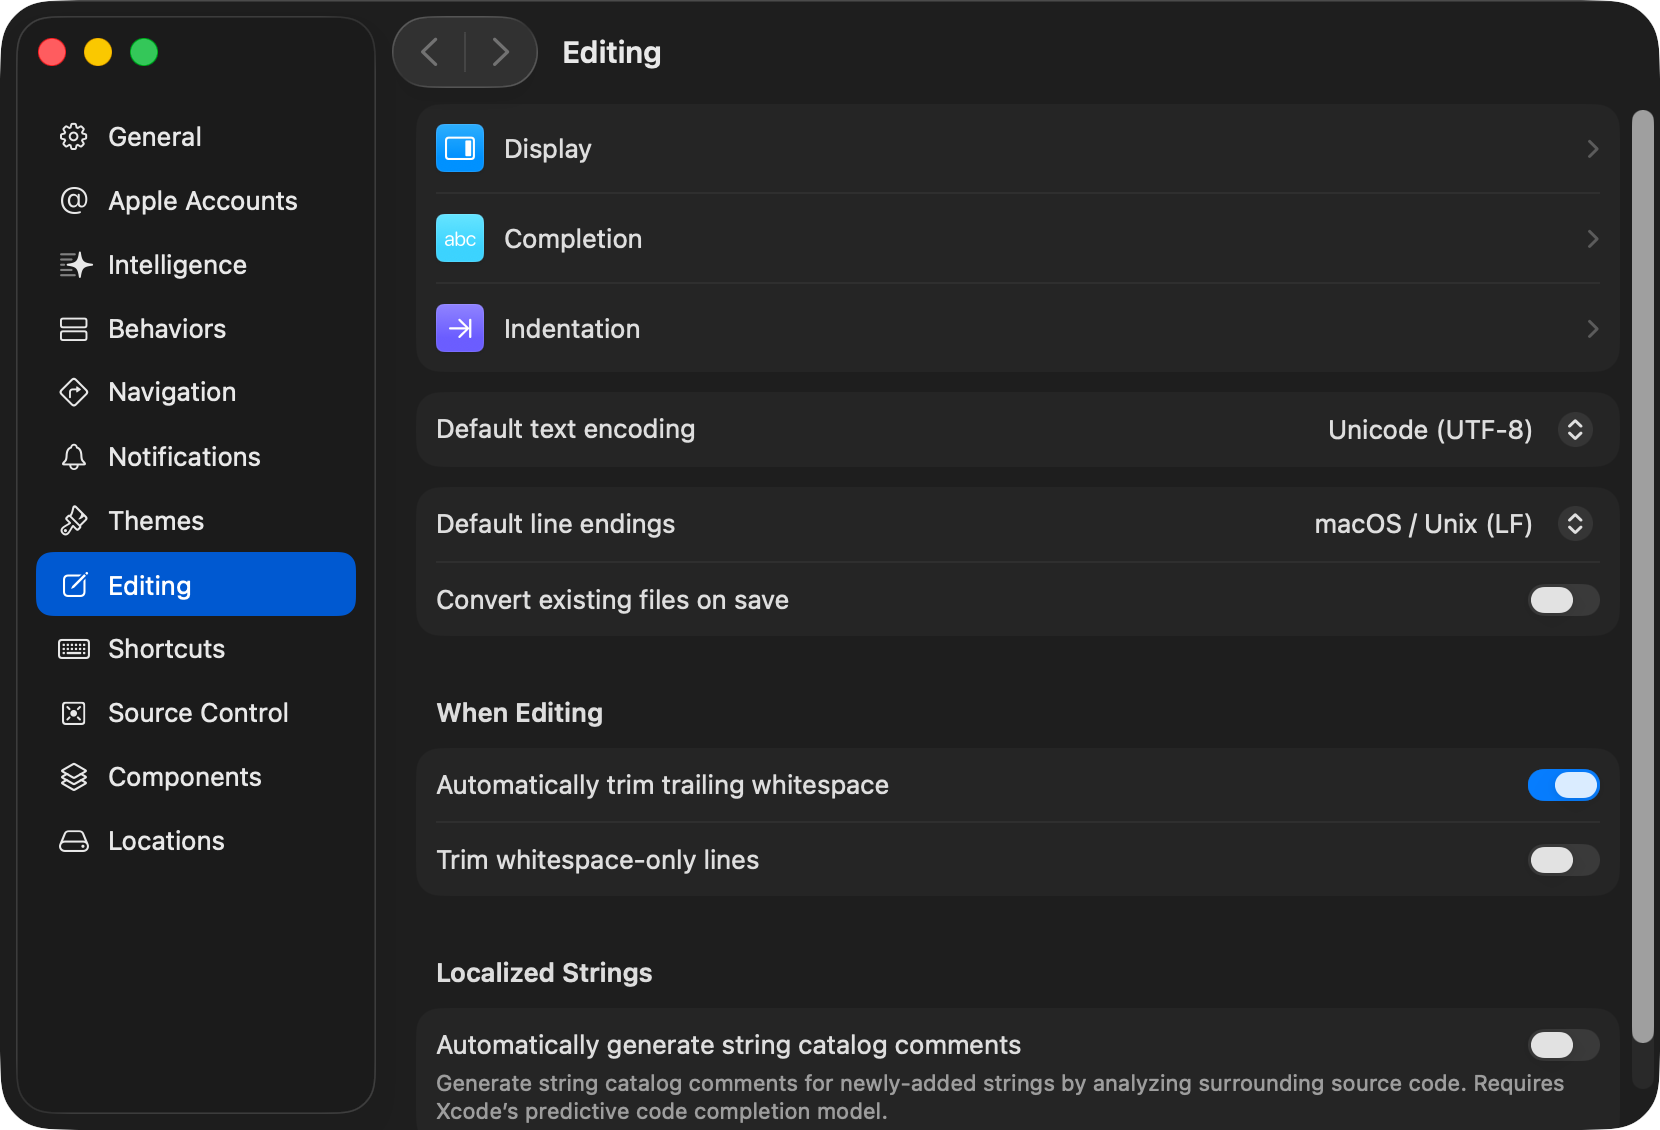
Task: Click the purple Indentation arrow icon
Action: click(460, 329)
